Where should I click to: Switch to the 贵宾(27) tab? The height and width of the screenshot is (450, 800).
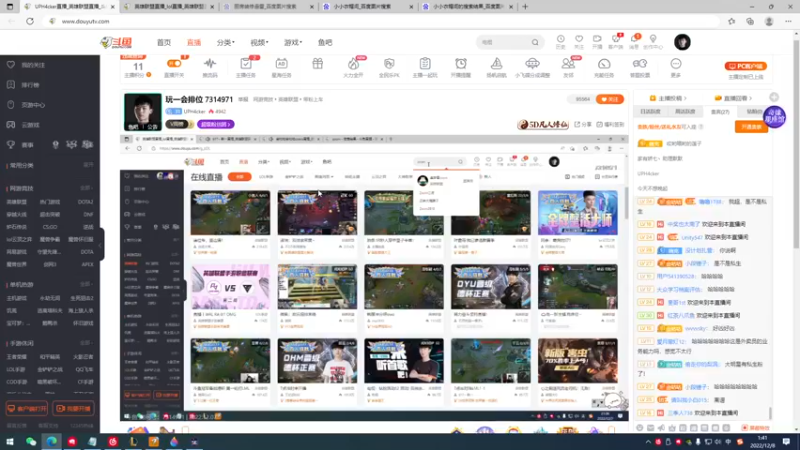[720, 112]
